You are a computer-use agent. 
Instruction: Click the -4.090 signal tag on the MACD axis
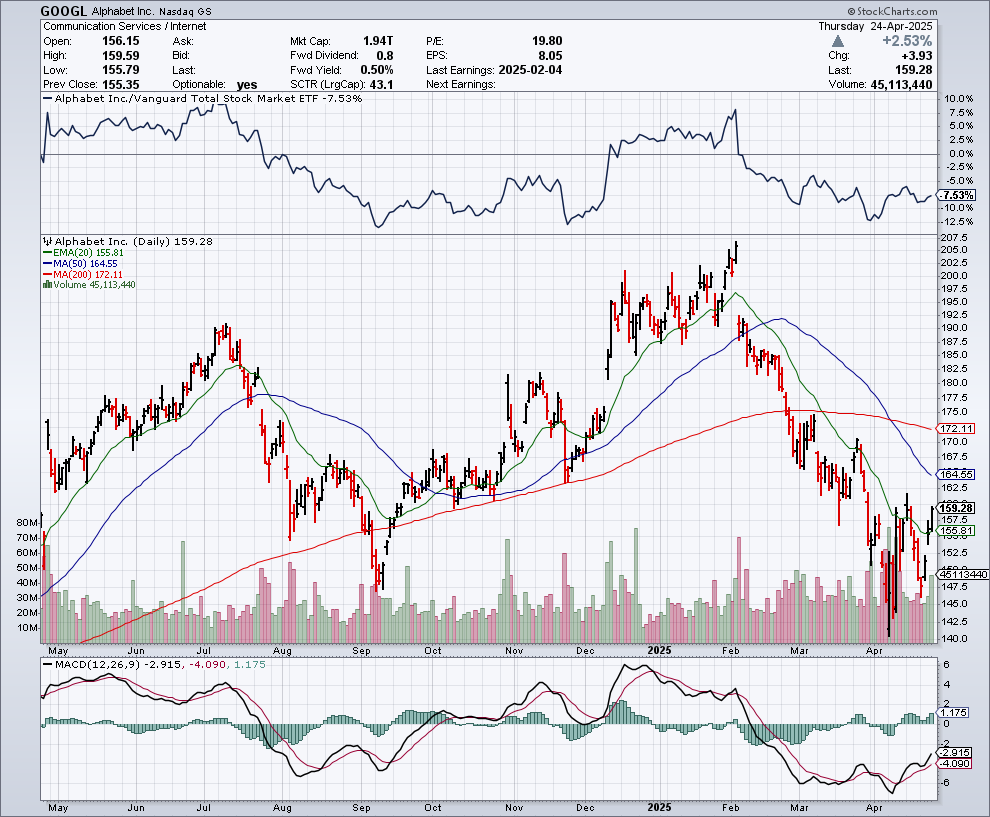(955, 763)
